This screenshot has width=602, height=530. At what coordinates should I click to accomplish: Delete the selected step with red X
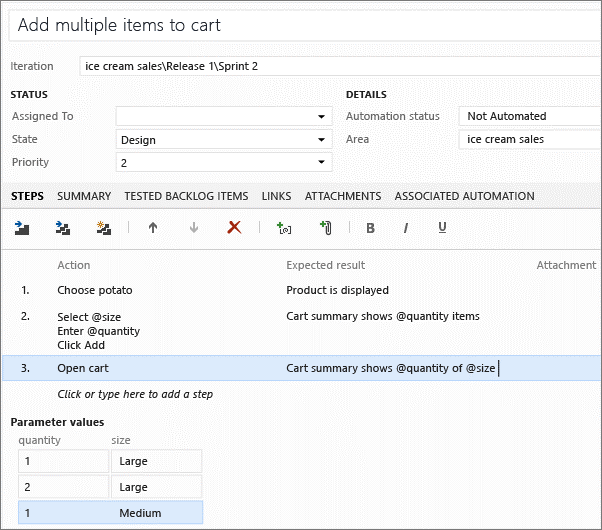coord(234,228)
